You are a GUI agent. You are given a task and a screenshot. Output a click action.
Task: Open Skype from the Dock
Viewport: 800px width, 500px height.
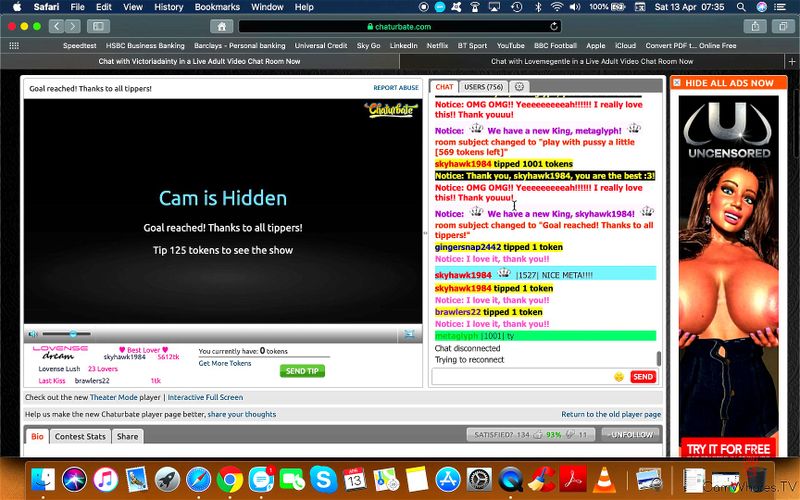click(x=323, y=480)
